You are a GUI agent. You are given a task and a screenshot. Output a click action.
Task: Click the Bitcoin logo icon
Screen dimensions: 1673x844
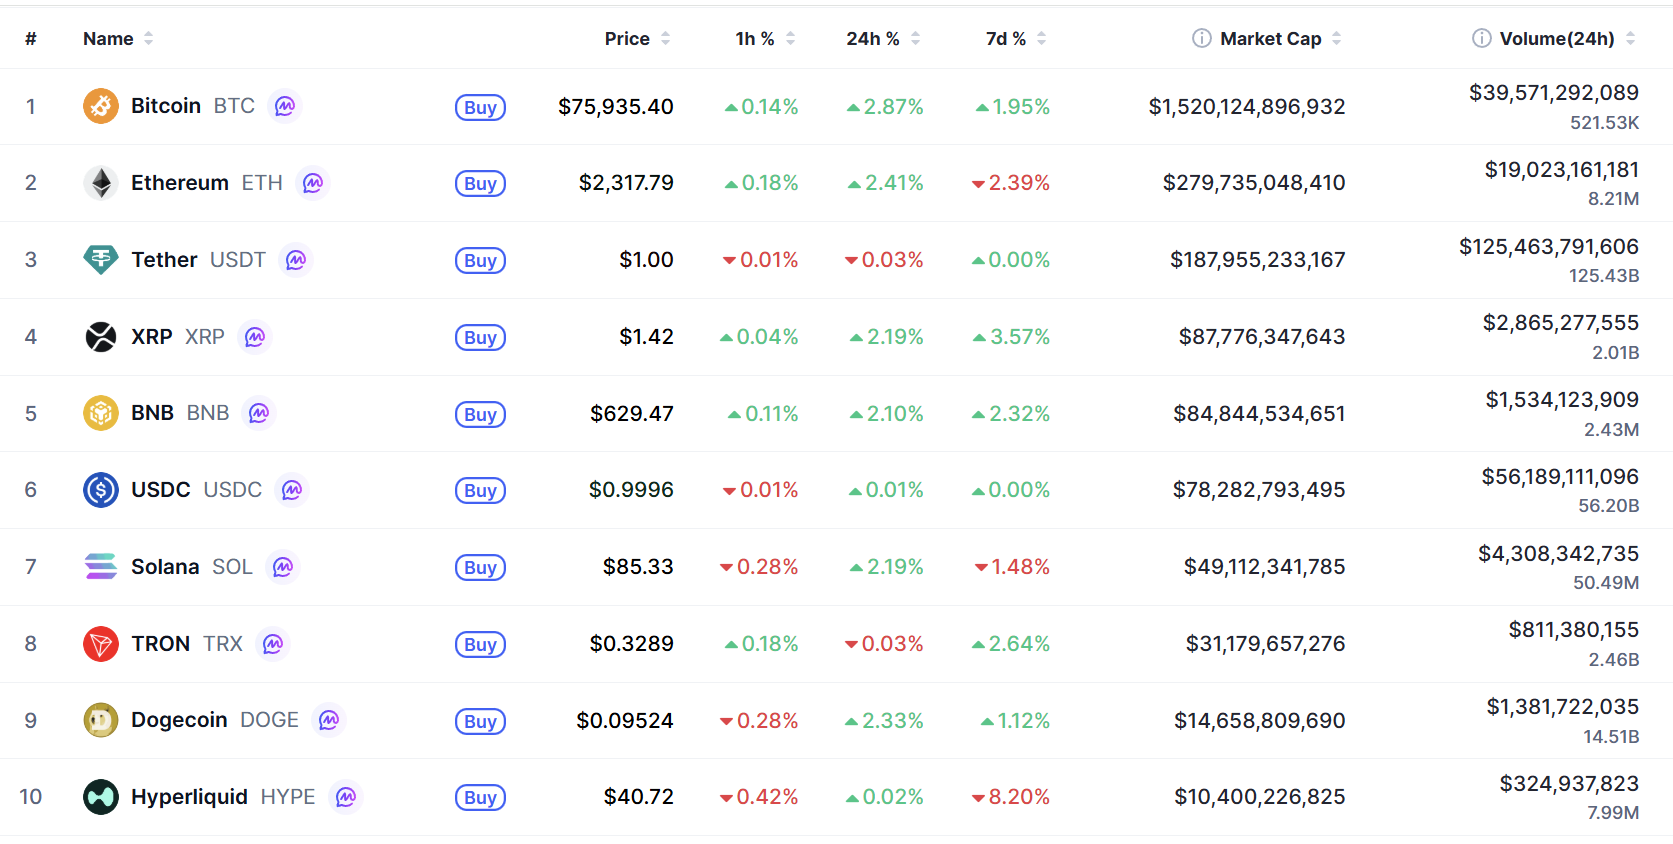[101, 106]
